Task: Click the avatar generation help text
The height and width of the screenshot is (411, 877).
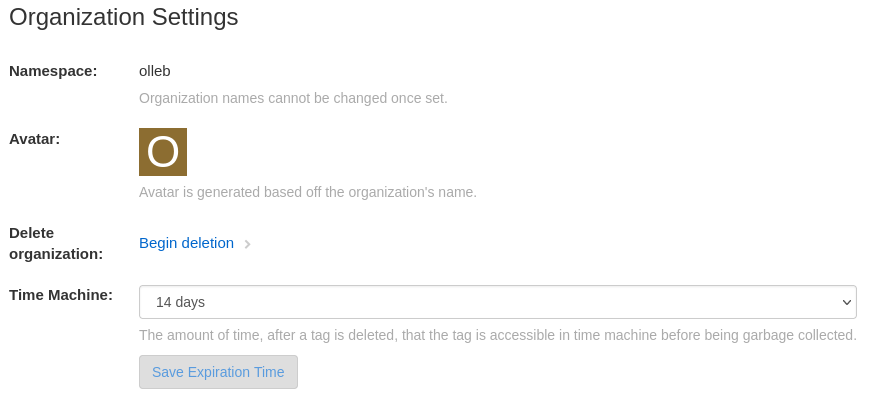Action: [x=308, y=192]
